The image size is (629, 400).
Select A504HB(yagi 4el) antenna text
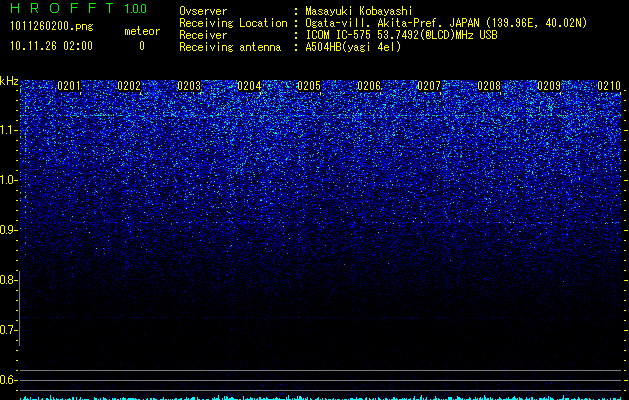(x=353, y=47)
